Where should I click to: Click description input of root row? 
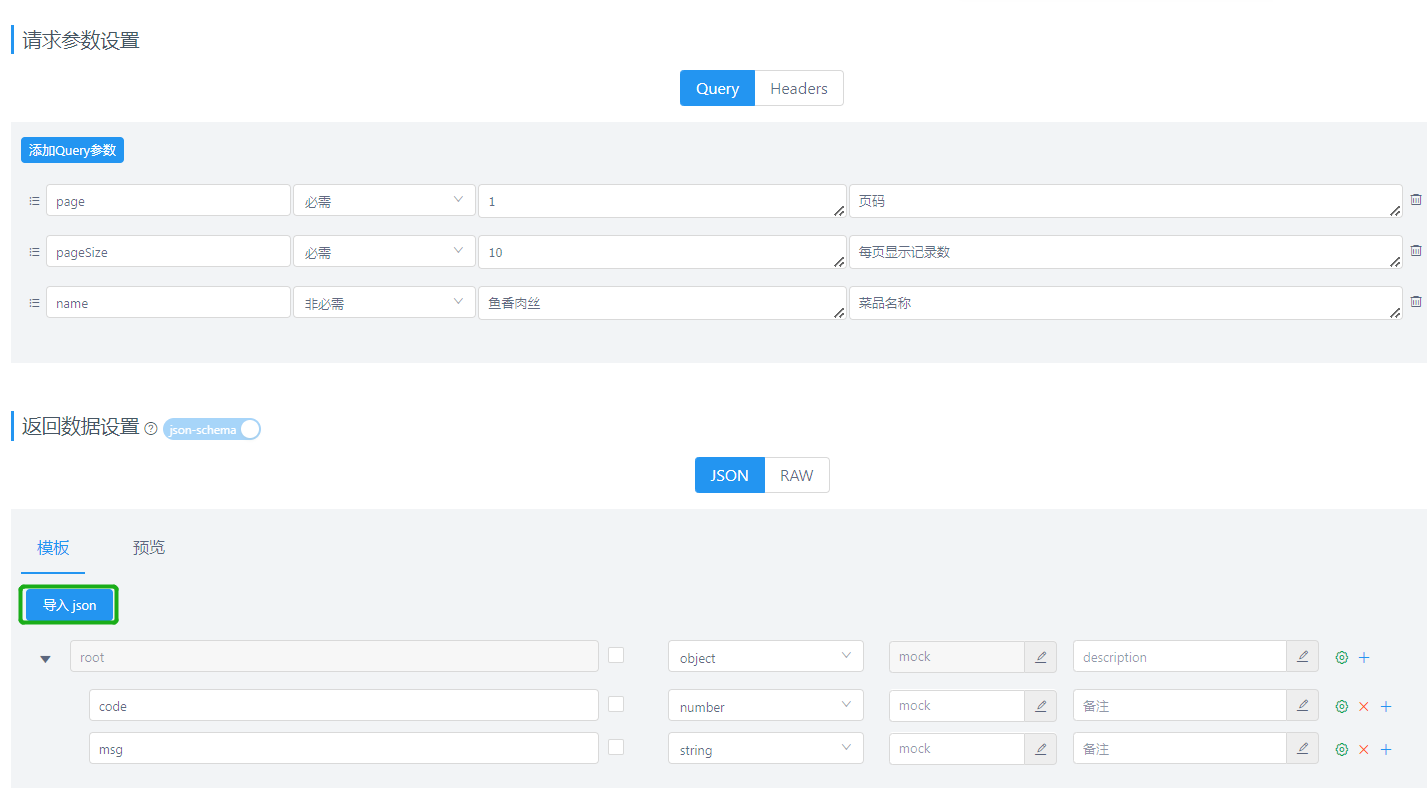(1180, 657)
